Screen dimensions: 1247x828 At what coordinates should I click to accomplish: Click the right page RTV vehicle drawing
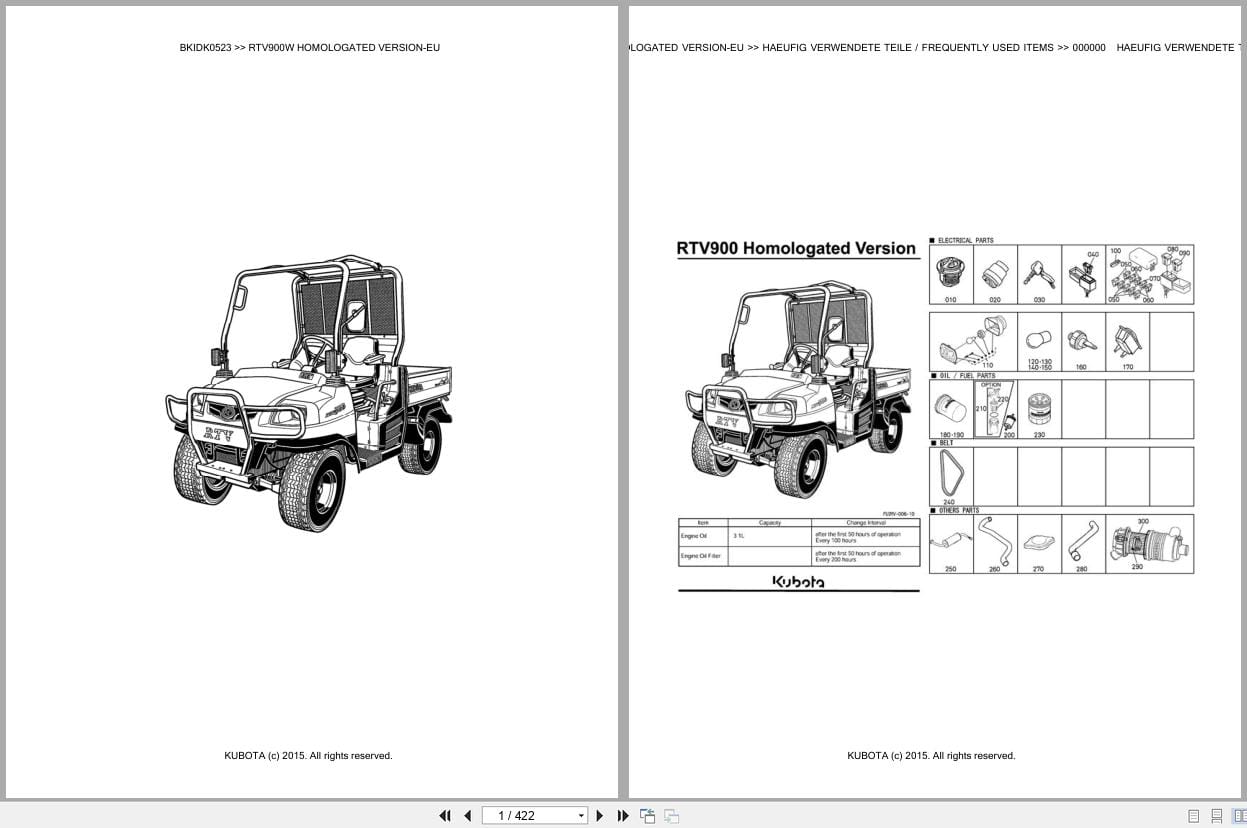[797, 392]
